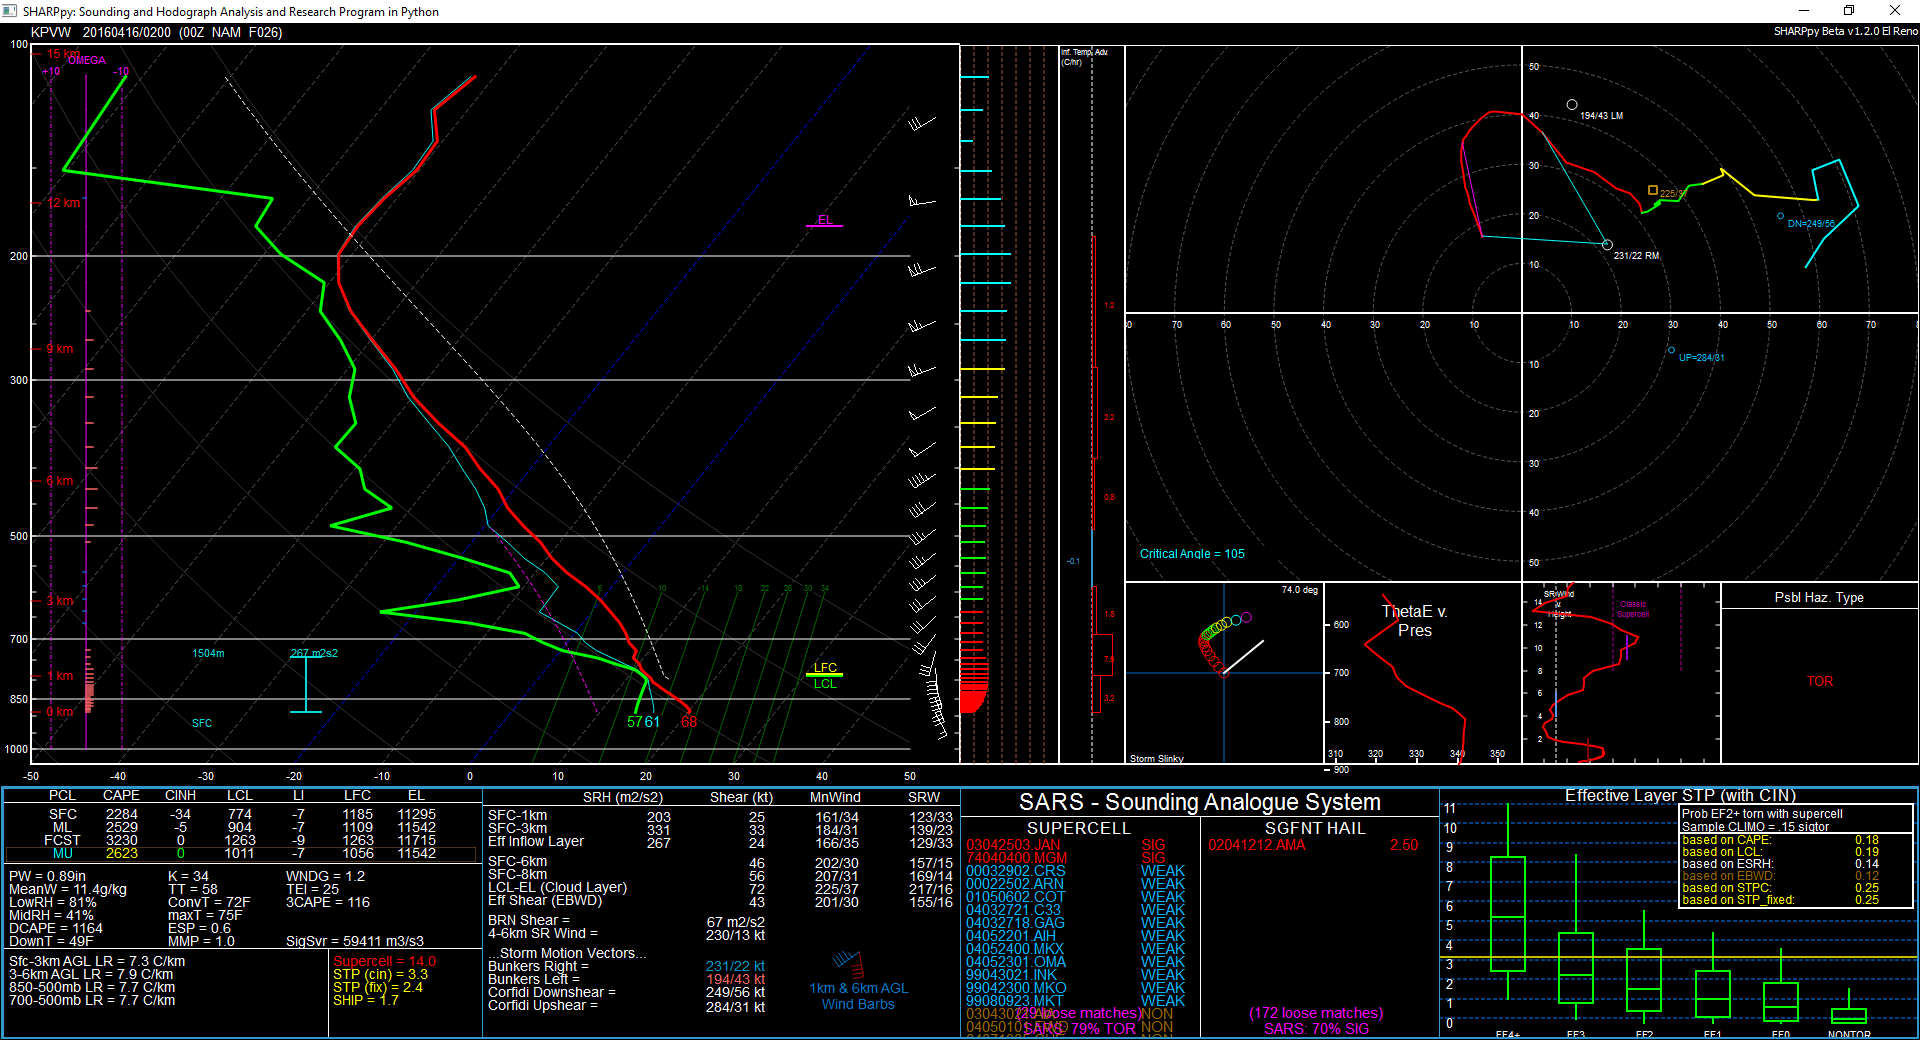
Task: Click the 194/43 LM left-mover circle marker
Action: coord(1572,105)
